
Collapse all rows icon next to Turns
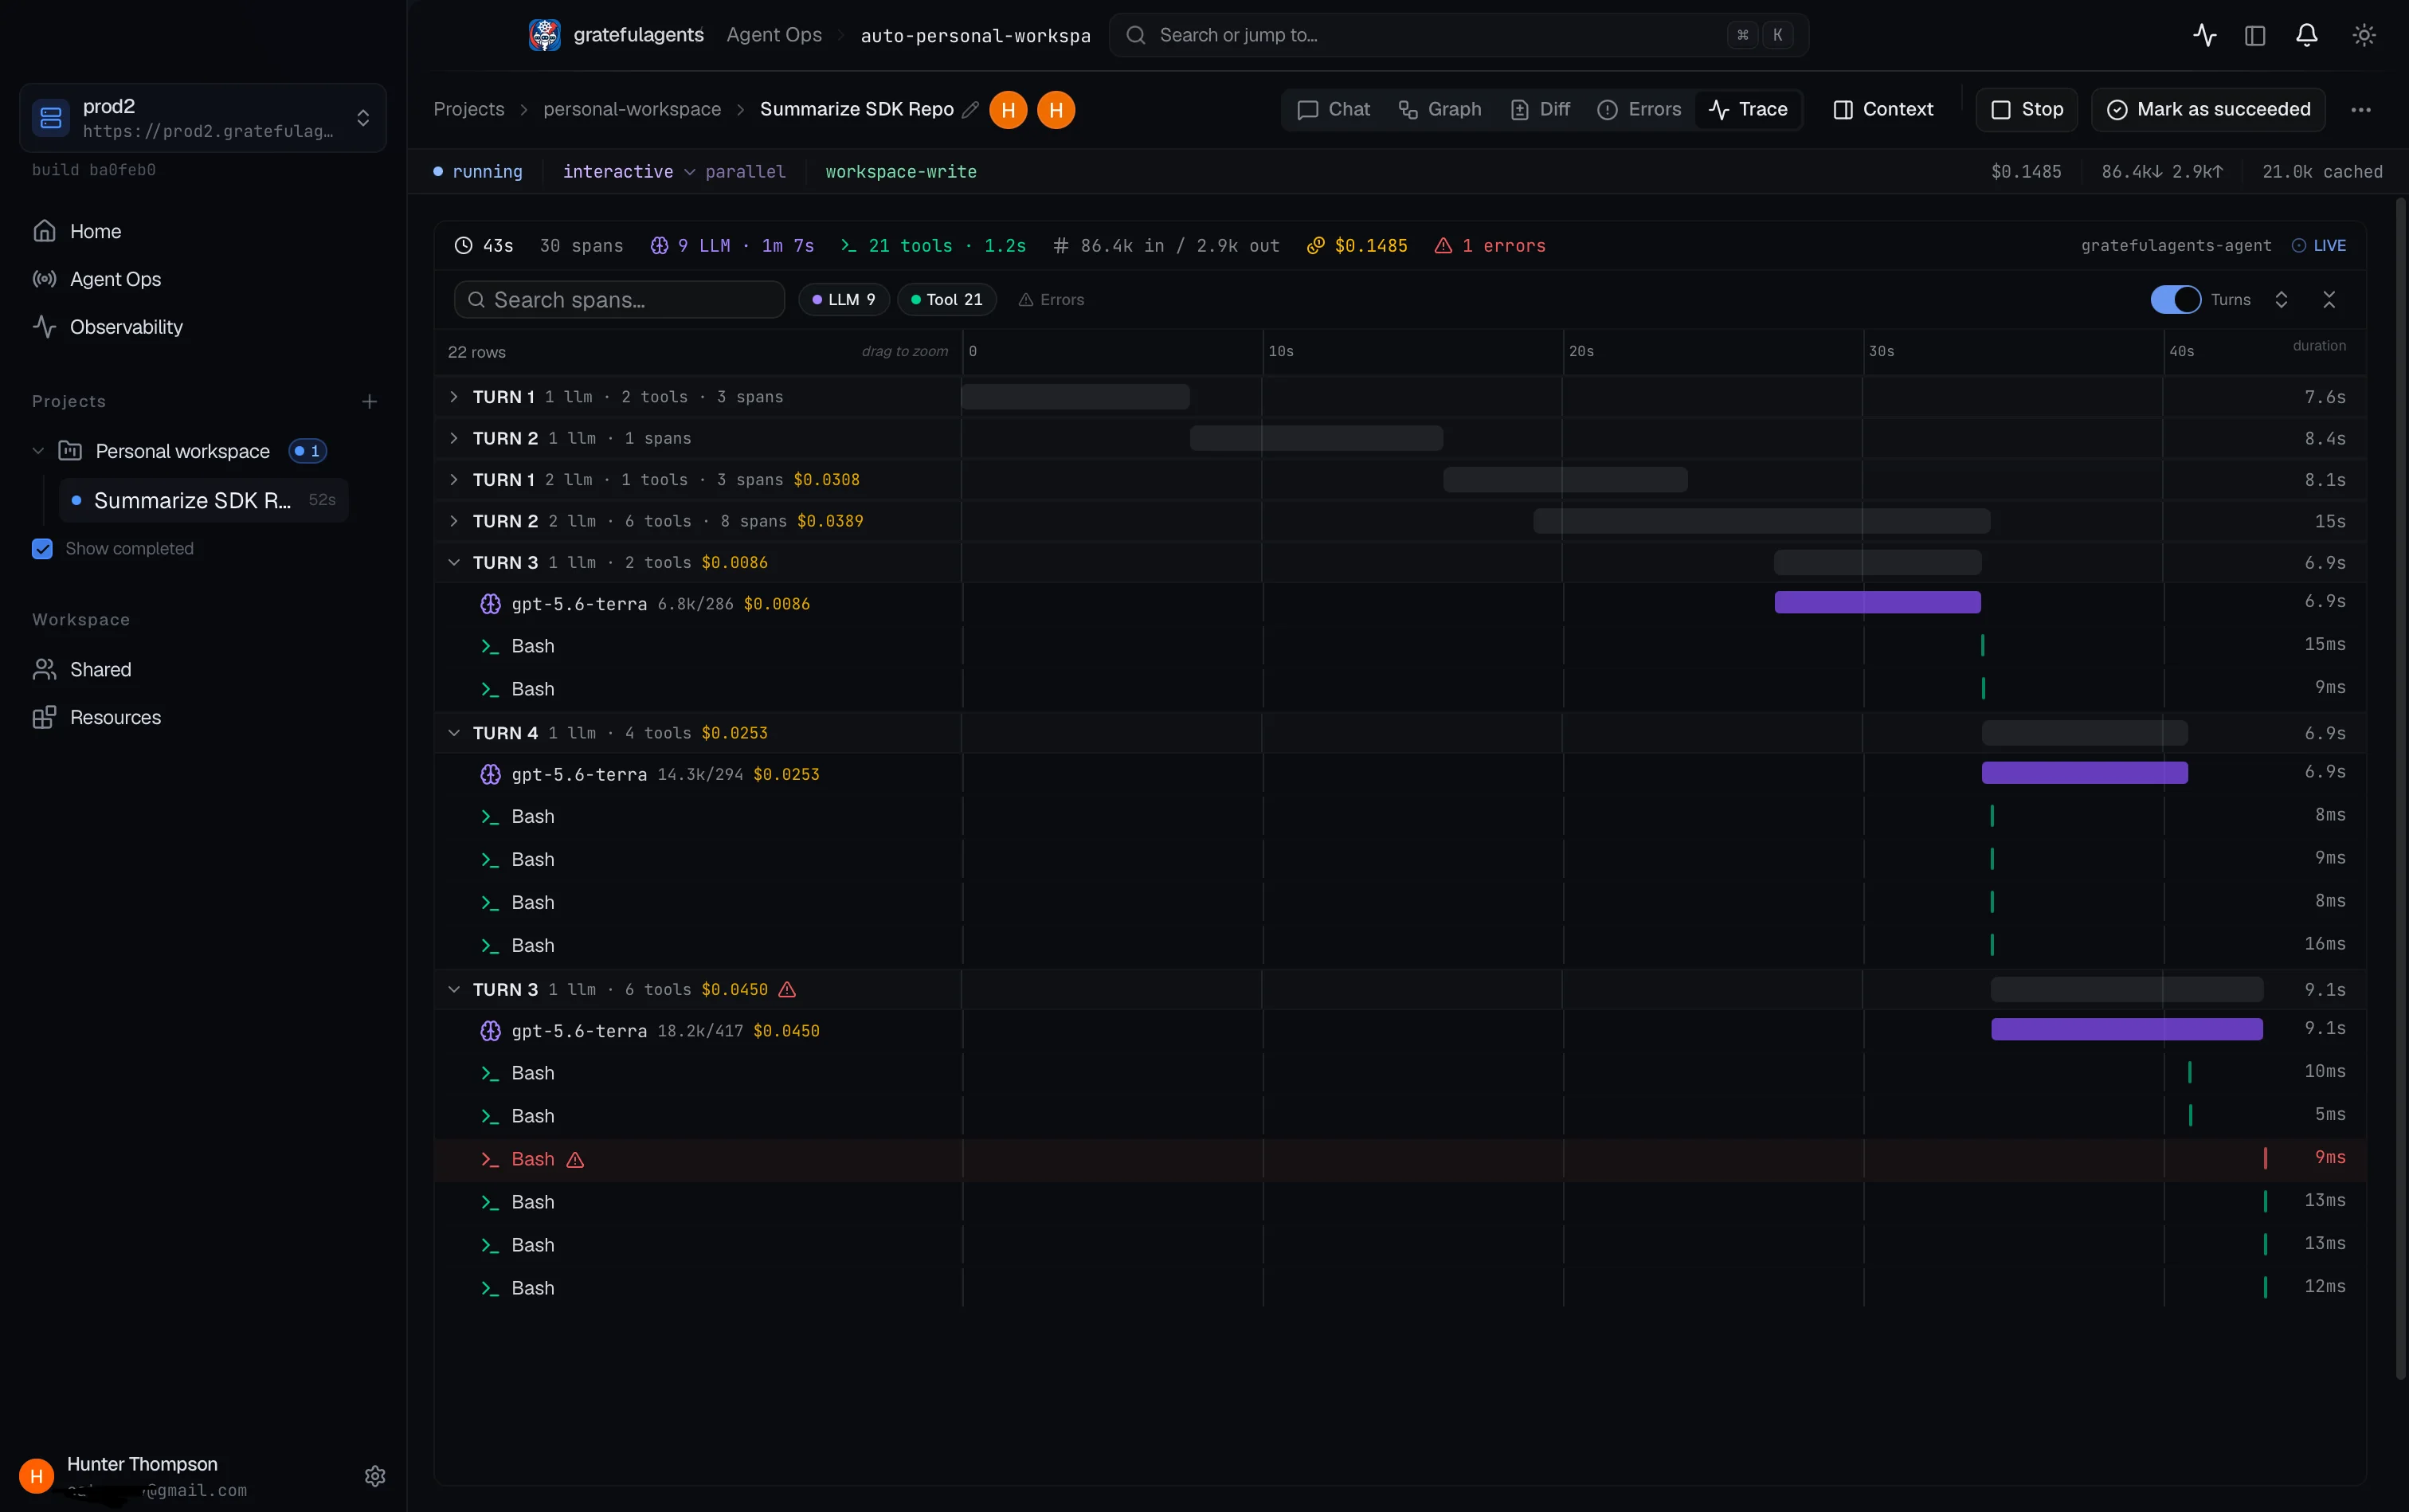pos(2329,300)
